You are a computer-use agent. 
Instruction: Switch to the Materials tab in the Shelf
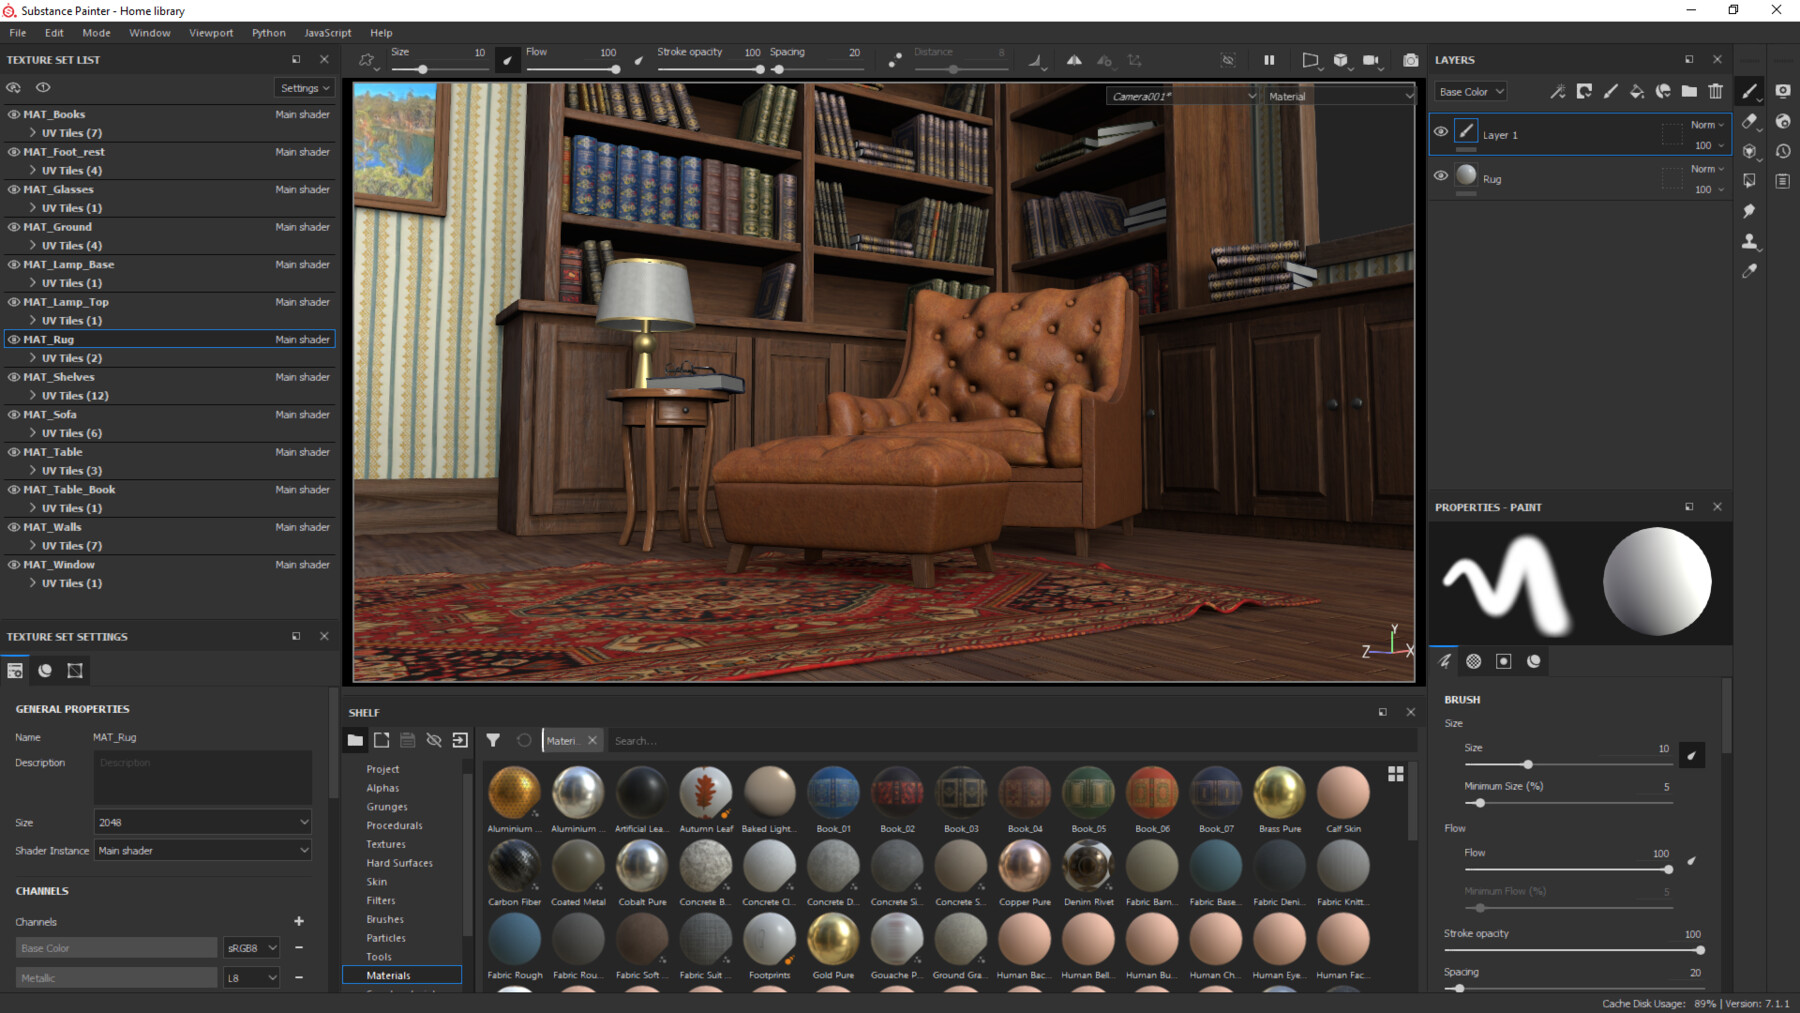(390, 975)
